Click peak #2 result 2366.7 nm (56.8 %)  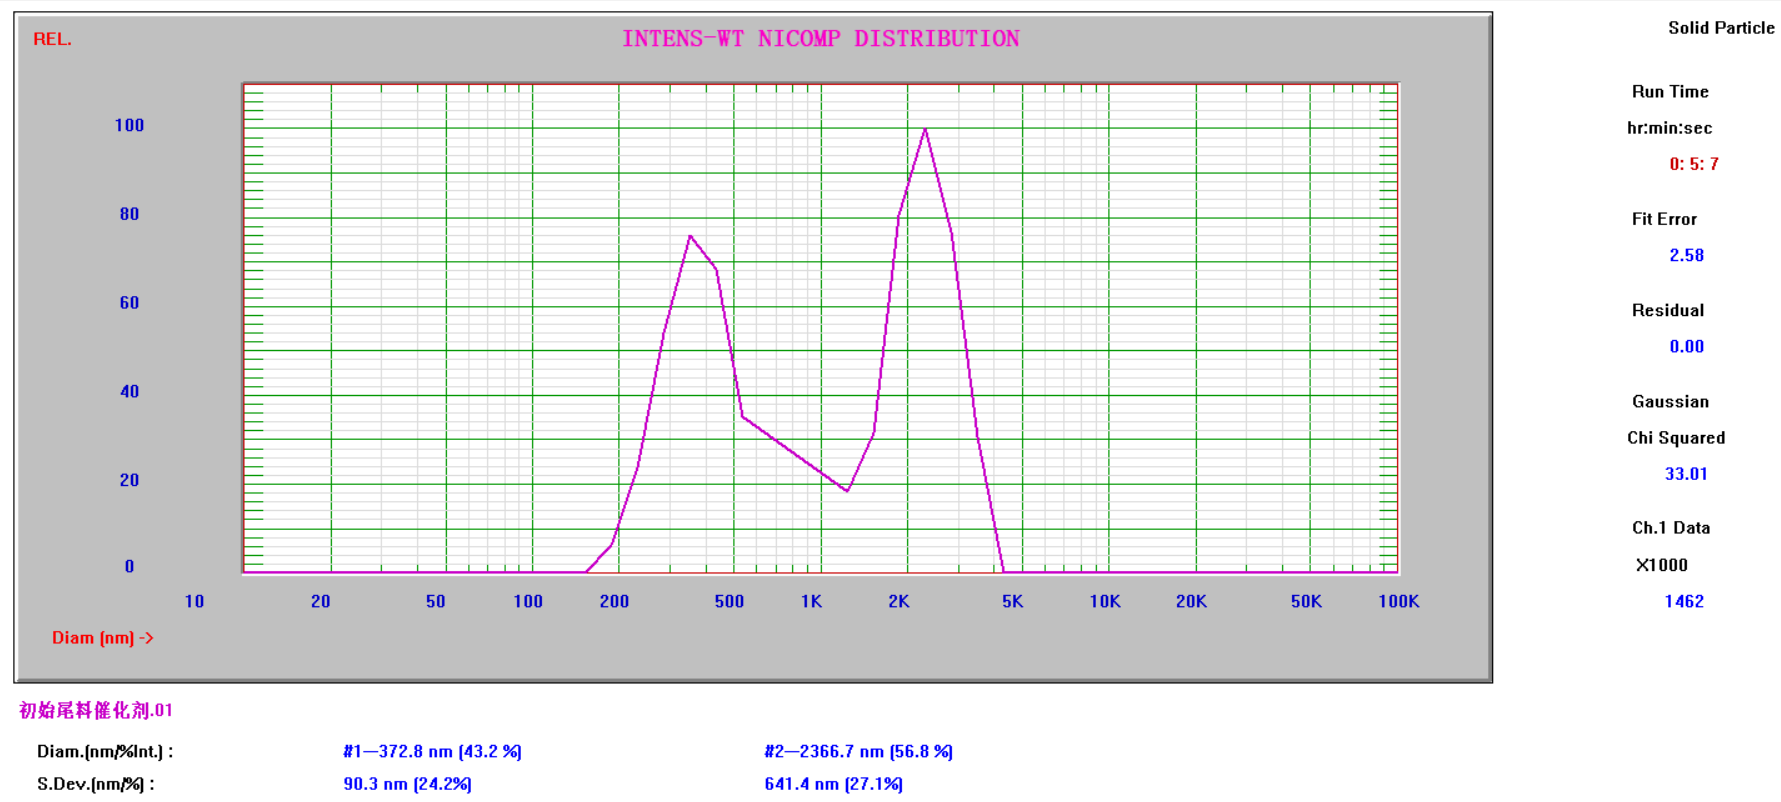coord(858,751)
